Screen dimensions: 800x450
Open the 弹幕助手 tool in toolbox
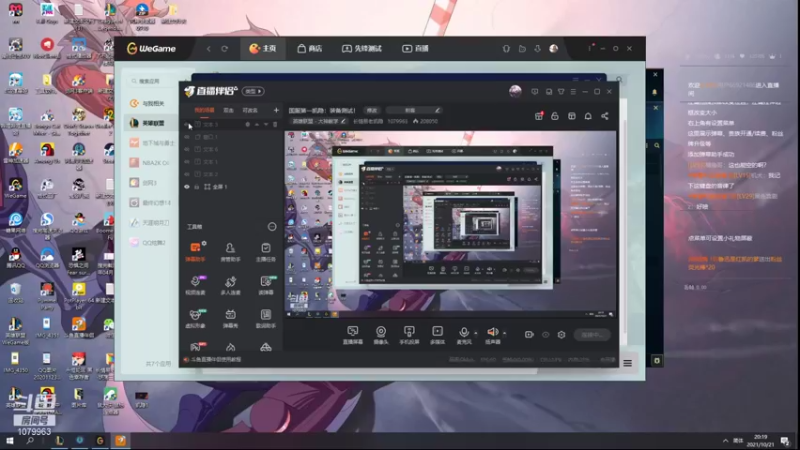(x=195, y=252)
